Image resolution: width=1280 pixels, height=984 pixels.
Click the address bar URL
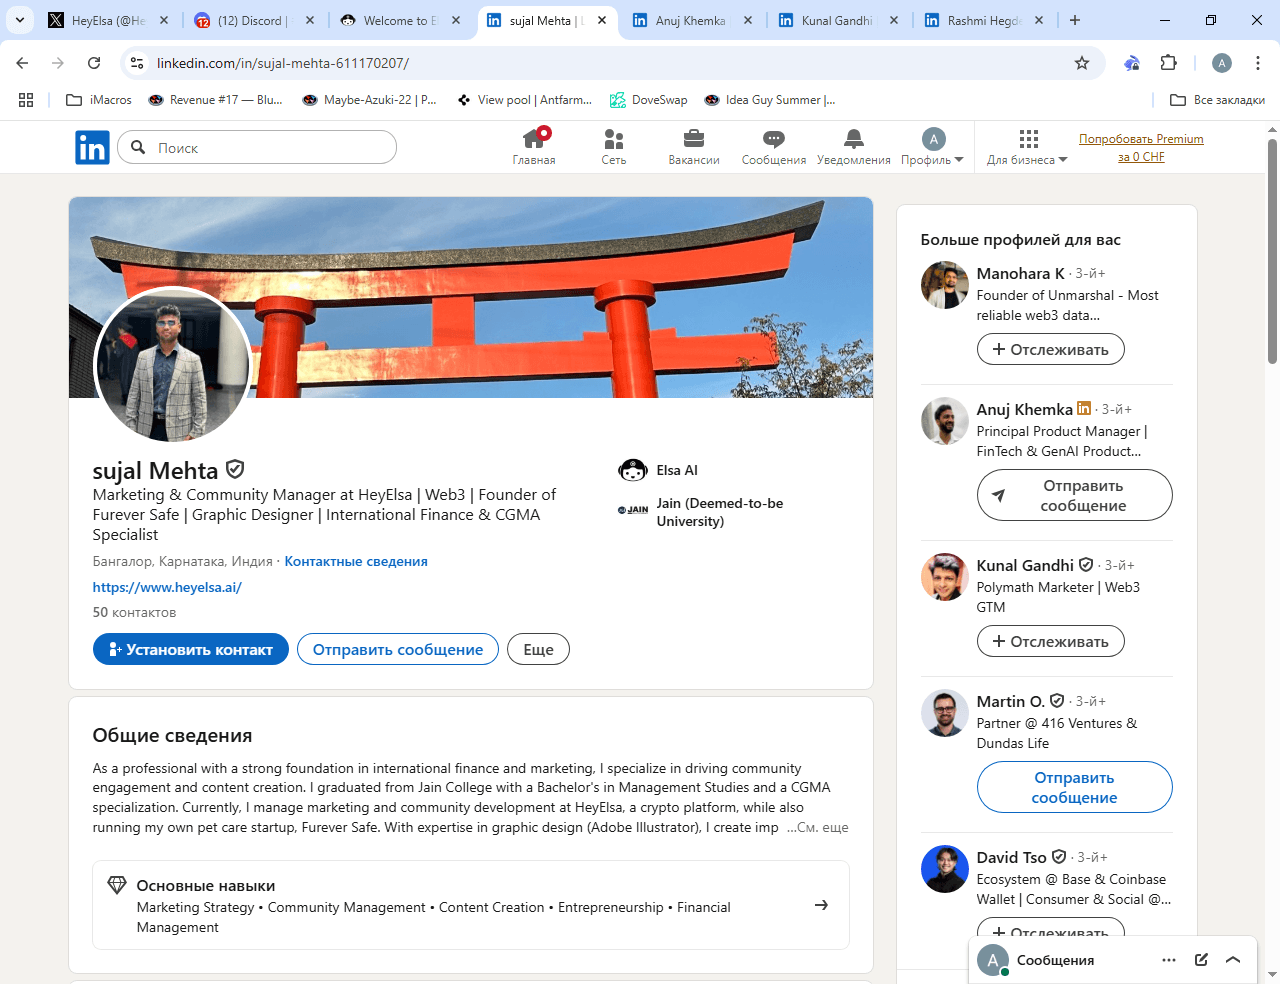(283, 63)
